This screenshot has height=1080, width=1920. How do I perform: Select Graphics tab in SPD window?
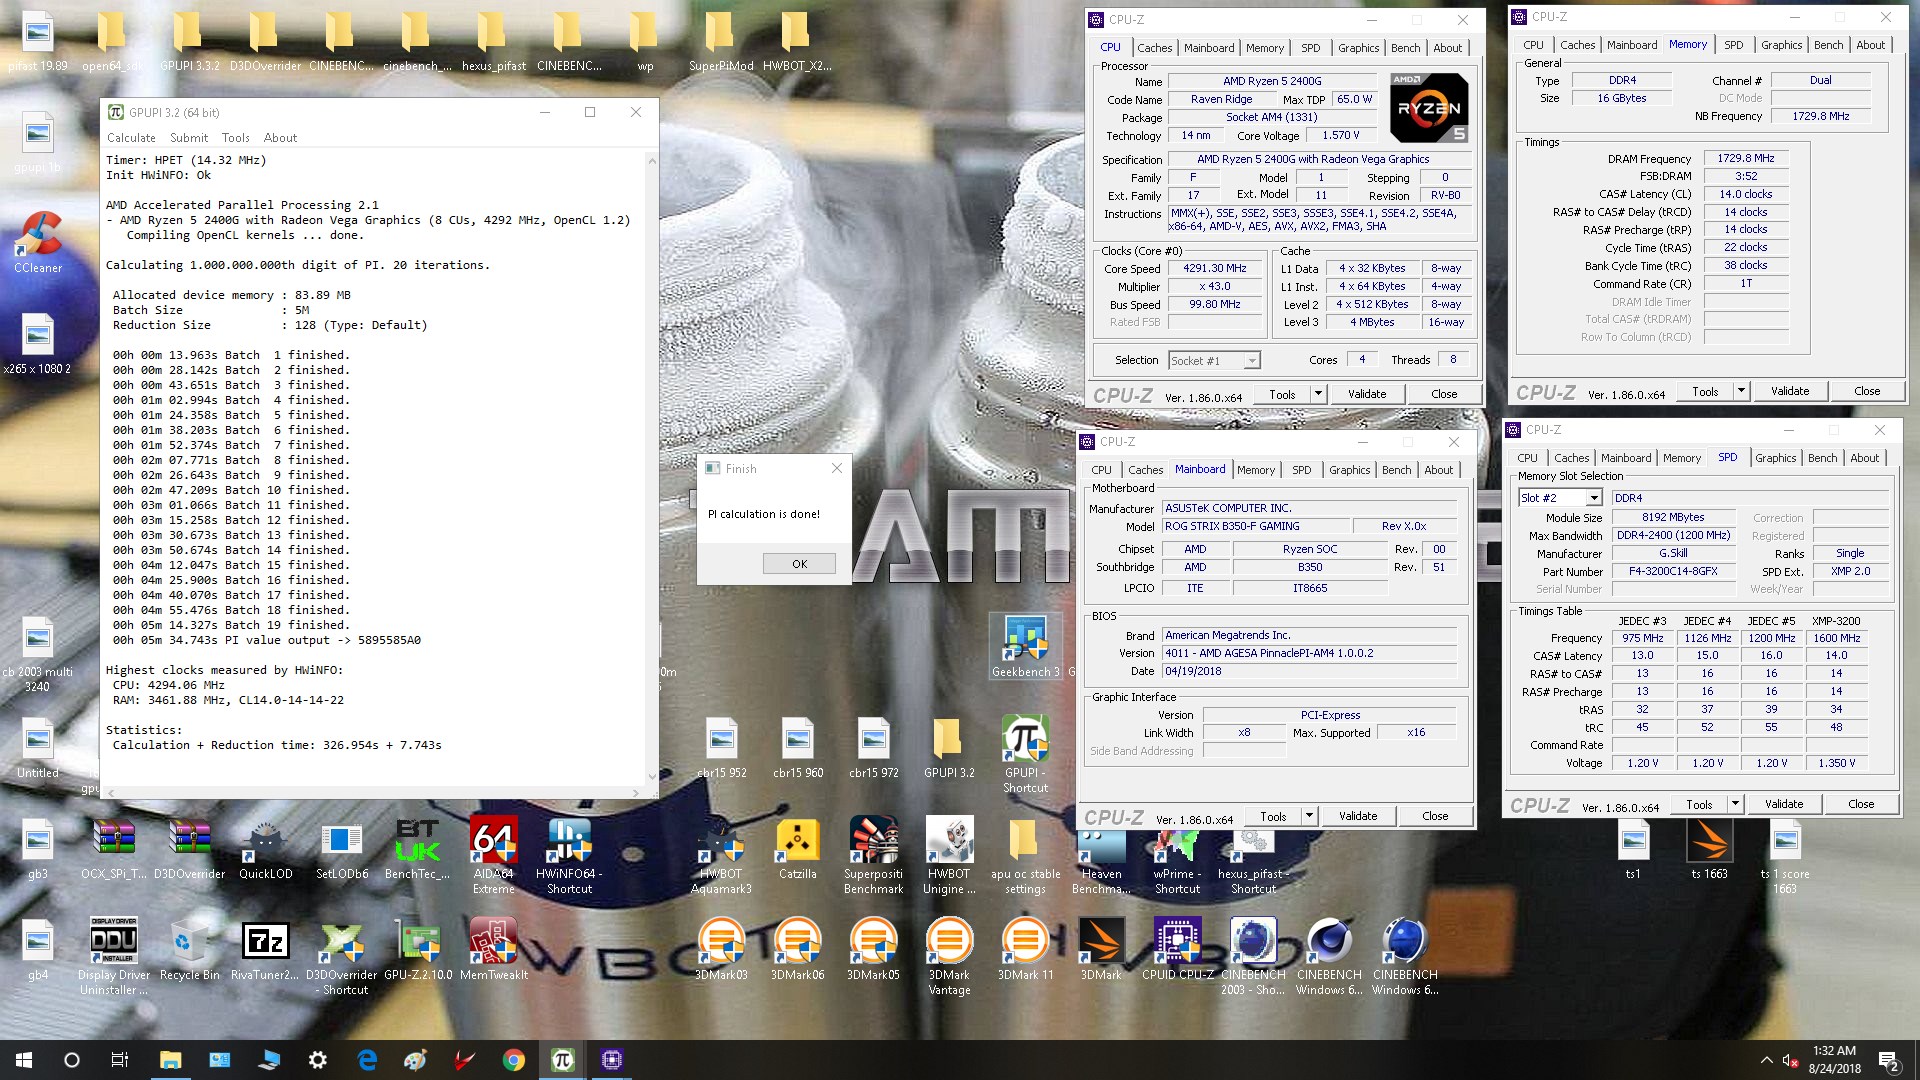(1775, 458)
